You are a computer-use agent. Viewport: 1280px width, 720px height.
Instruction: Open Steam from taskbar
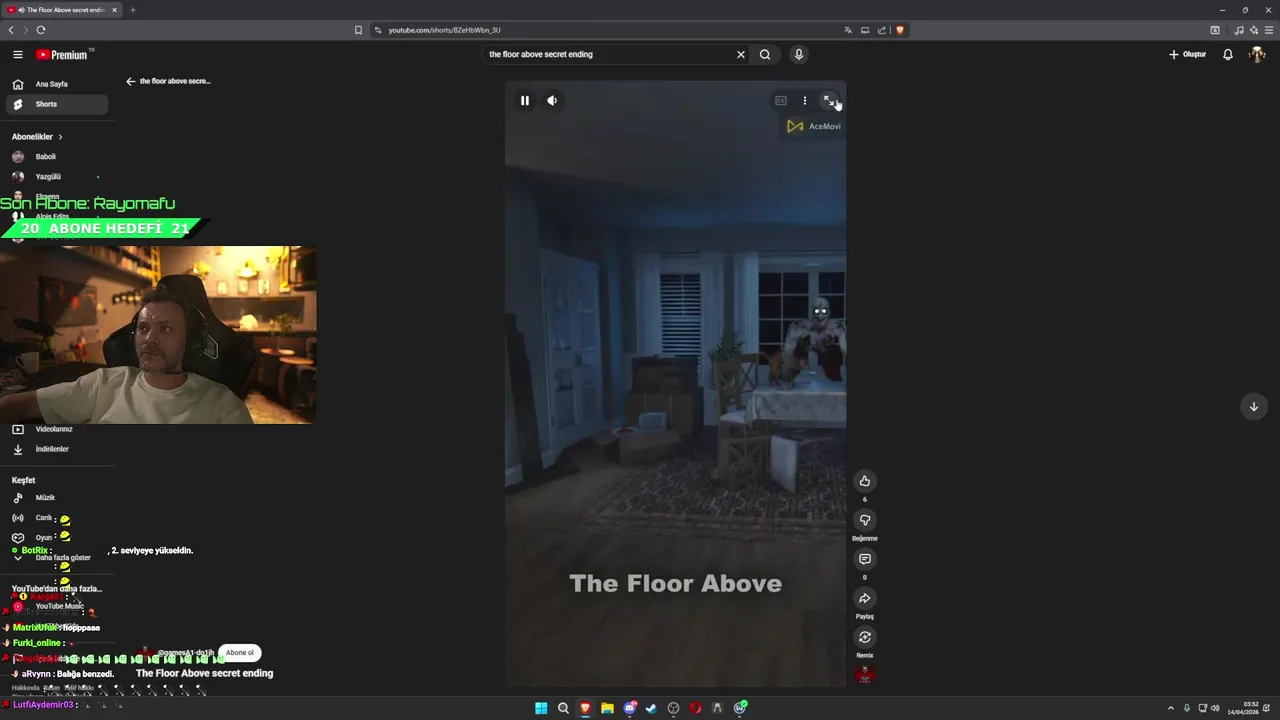tap(651, 708)
